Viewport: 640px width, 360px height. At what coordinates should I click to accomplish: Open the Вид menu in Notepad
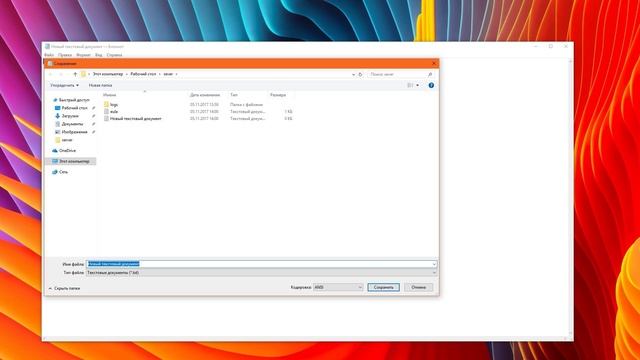click(98, 55)
